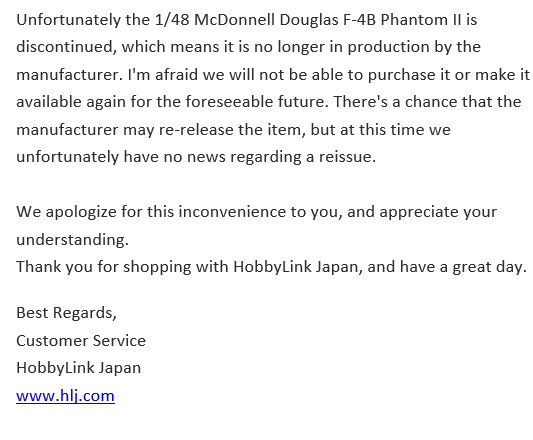Click the "1/48" scale text

click(x=172, y=20)
